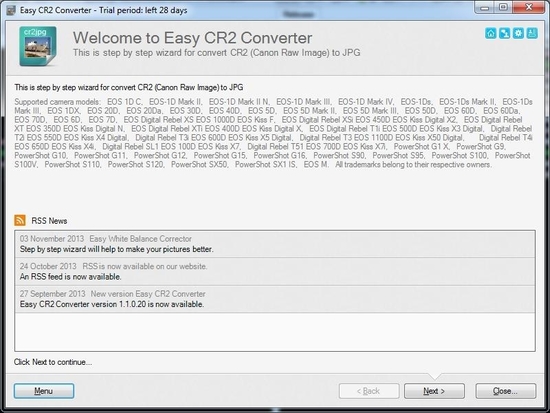
Task: Open the Menu button
Action: coord(44,391)
